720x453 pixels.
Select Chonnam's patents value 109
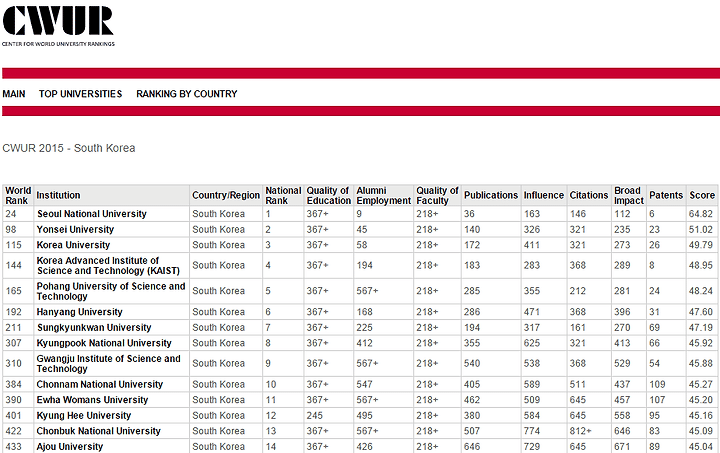click(x=658, y=385)
